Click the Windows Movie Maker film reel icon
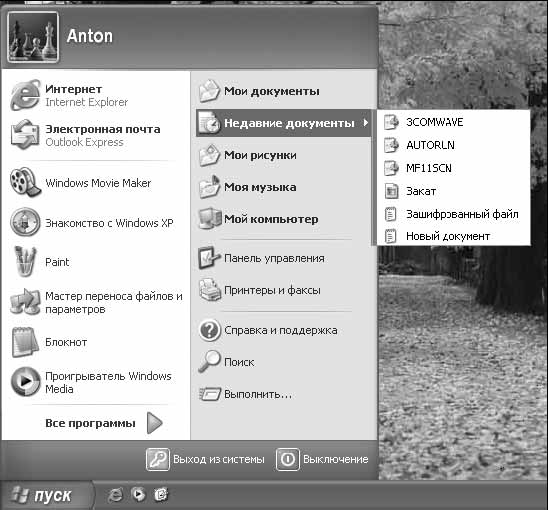 pos(25,182)
